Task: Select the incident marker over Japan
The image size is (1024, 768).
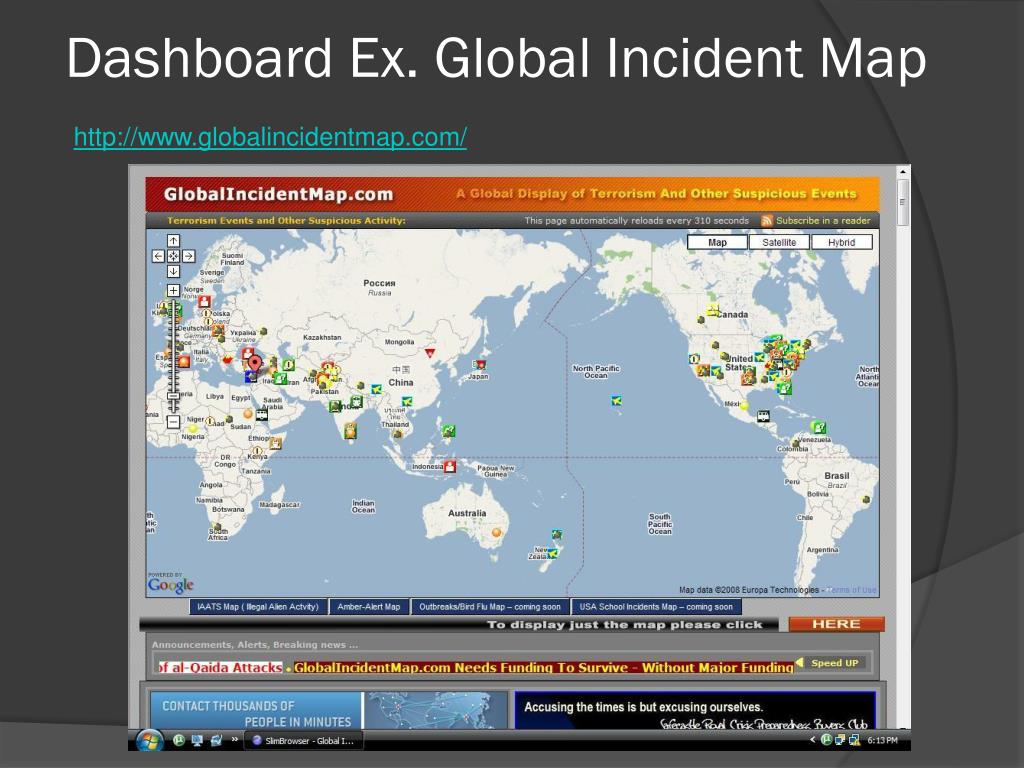Action: (x=481, y=364)
